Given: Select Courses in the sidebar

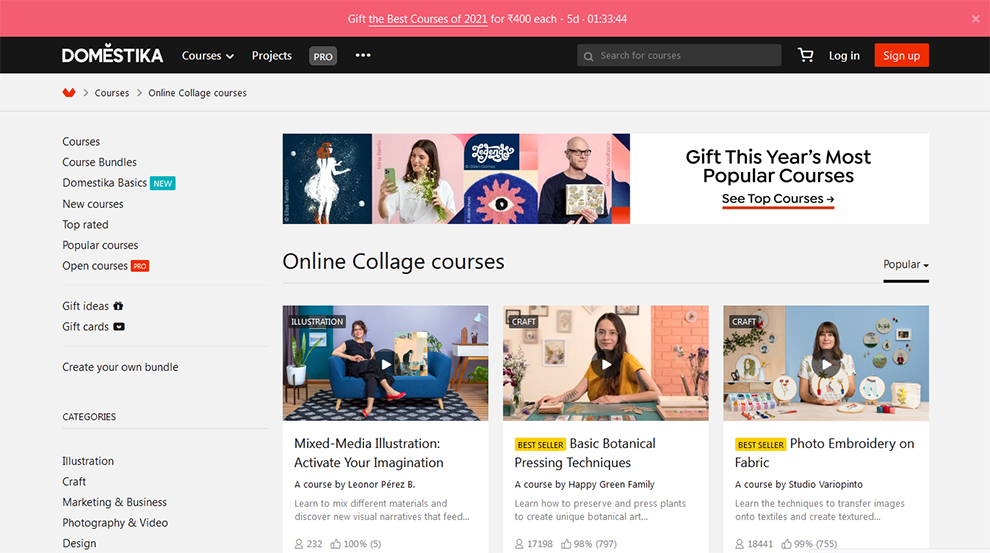Looking at the screenshot, I should (x=81, y=141).
